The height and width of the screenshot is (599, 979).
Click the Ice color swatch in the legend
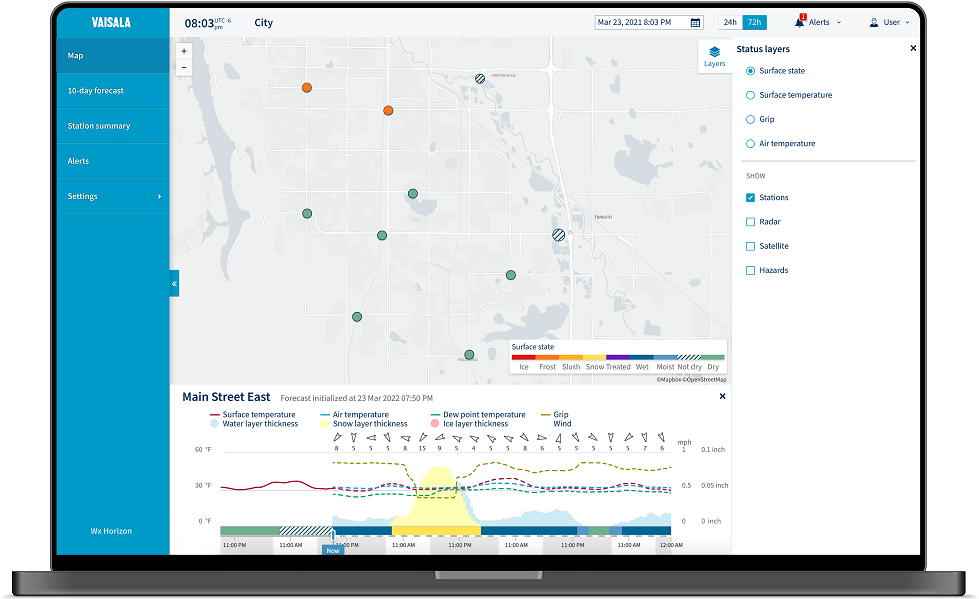click(x=523, y=356)
